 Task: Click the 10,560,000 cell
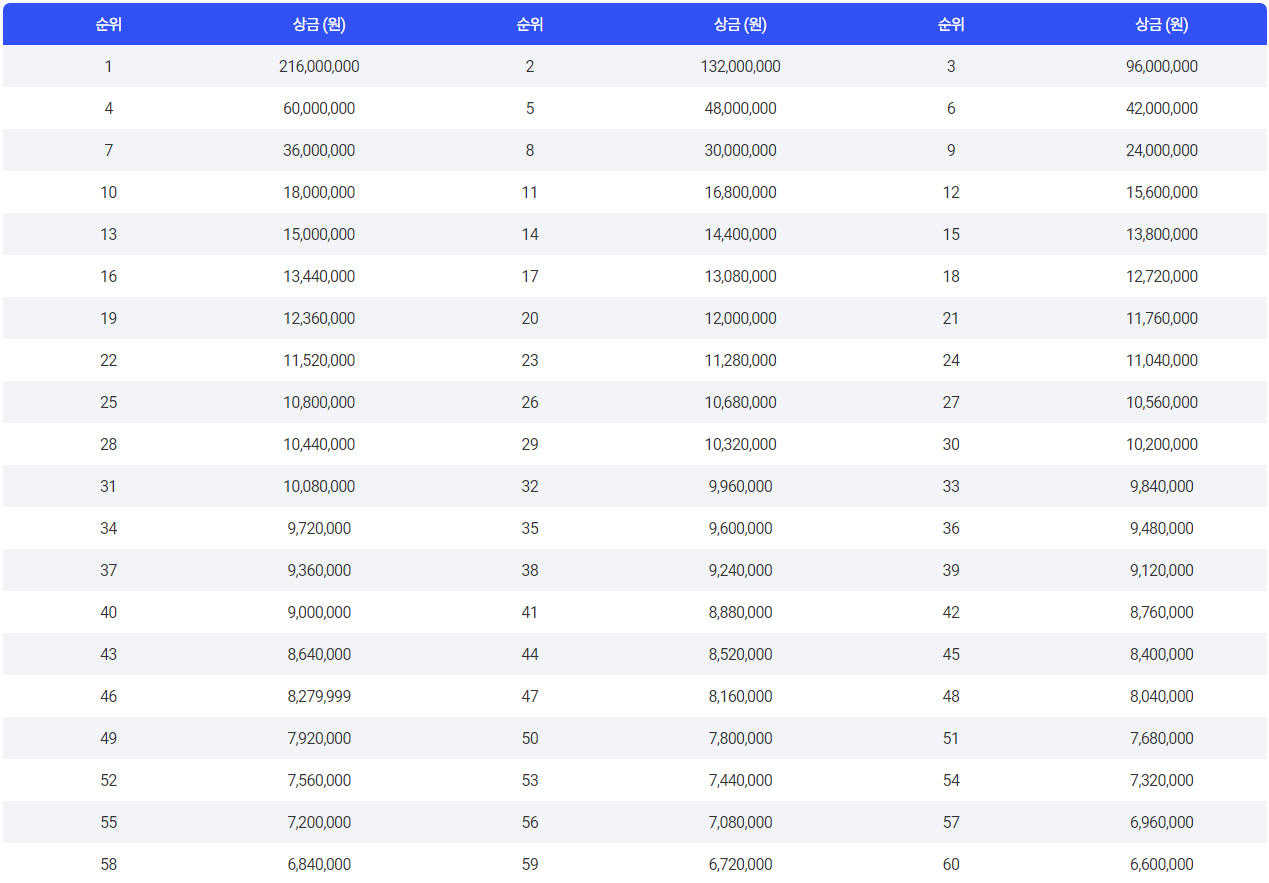1161,402
